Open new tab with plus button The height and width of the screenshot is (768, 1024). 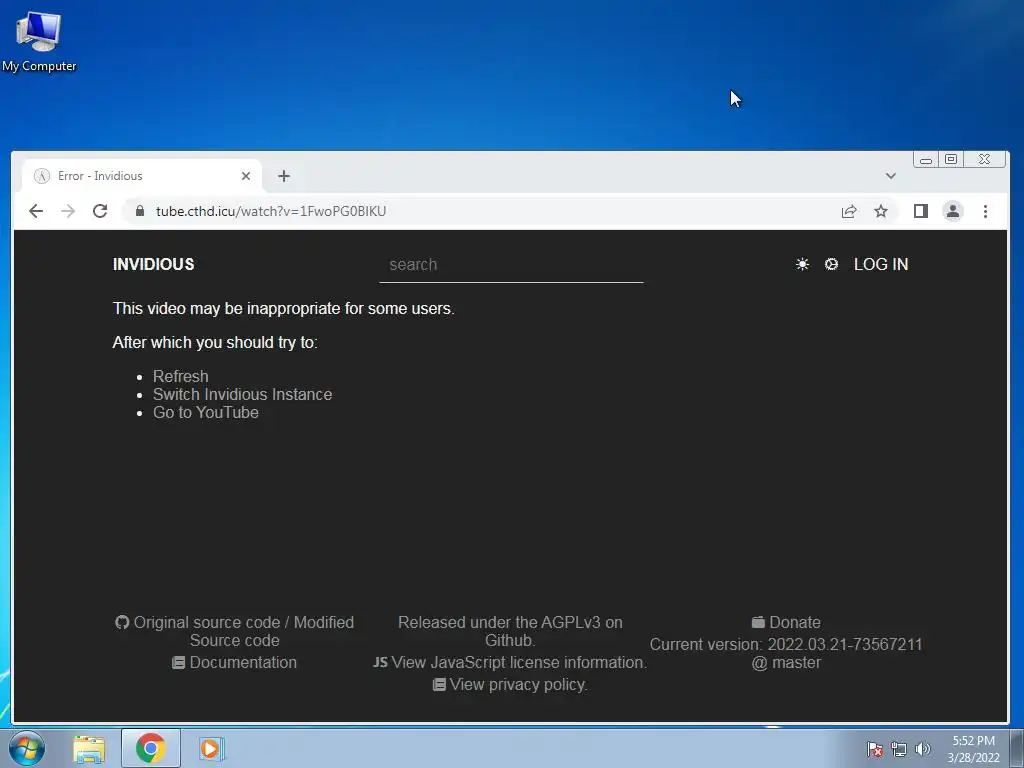point(283,176)
